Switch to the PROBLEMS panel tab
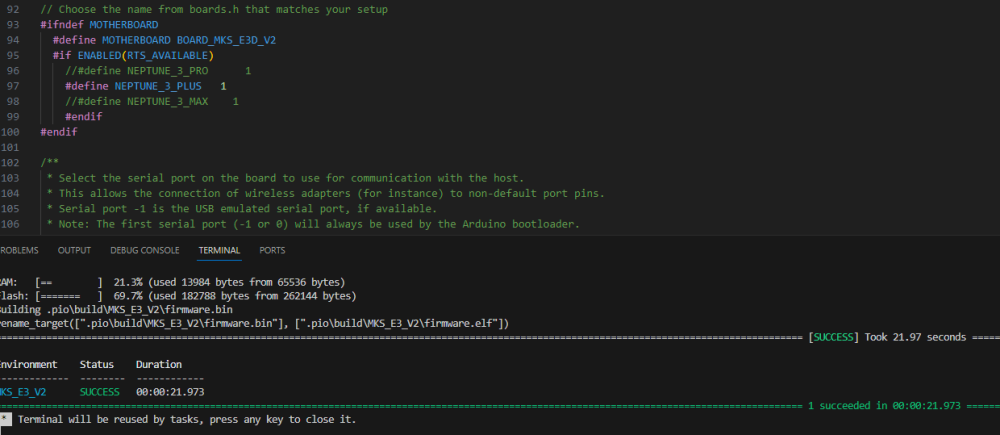The image size is (1000, 435). click(x=19, y=250)
